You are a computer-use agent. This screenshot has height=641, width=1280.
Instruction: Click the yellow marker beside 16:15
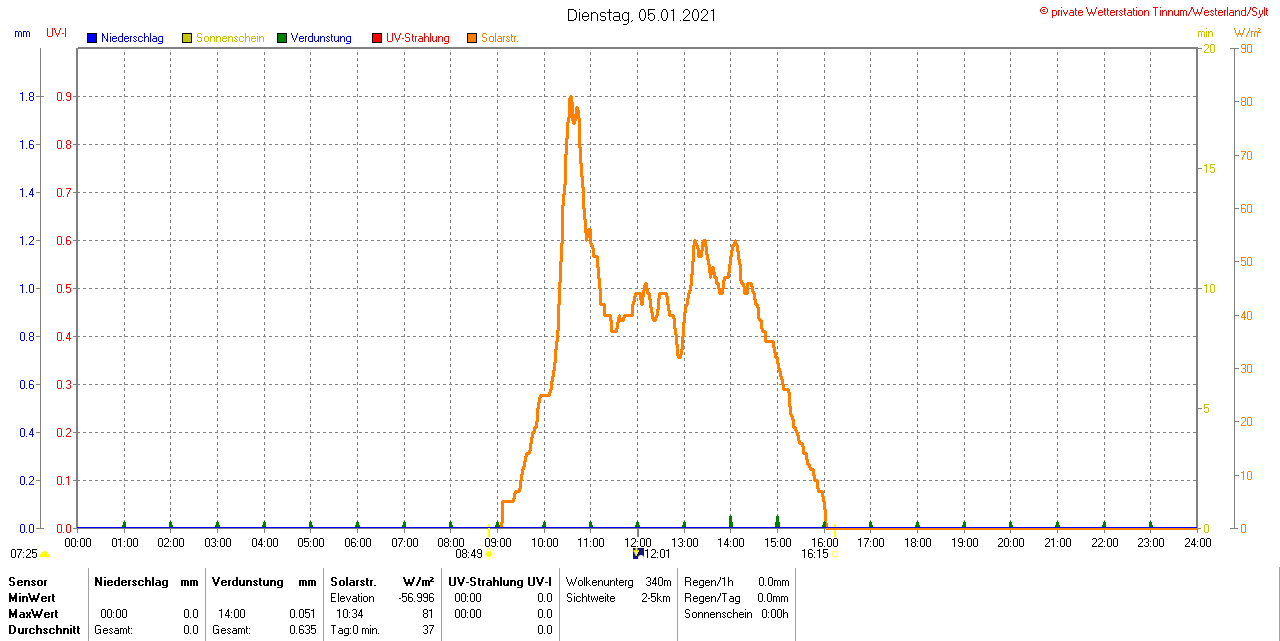point(833,554)
